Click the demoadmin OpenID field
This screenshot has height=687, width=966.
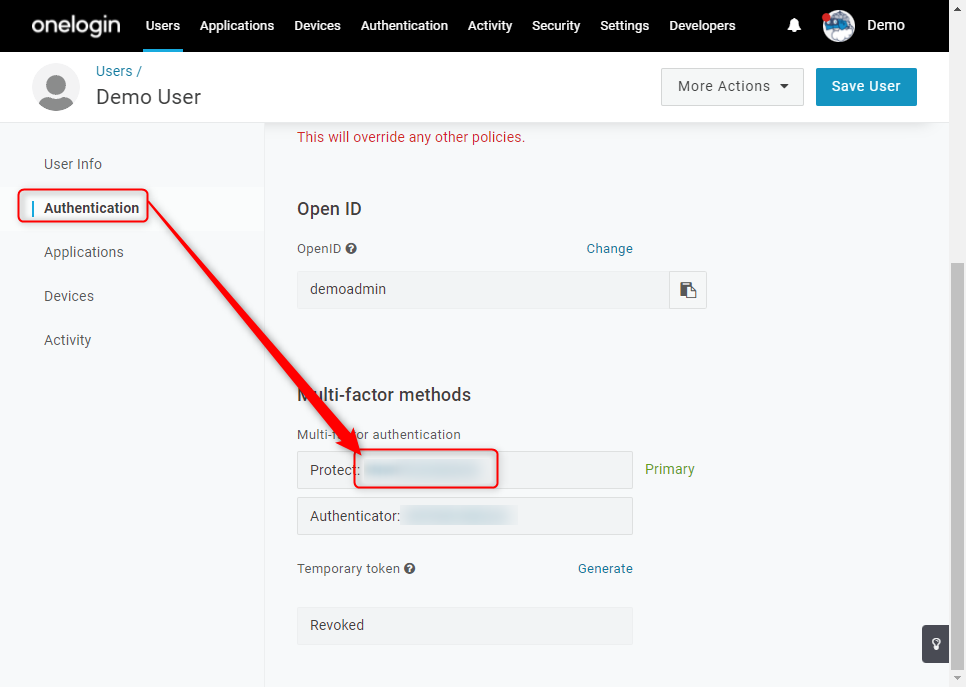(x=483, y=290)
